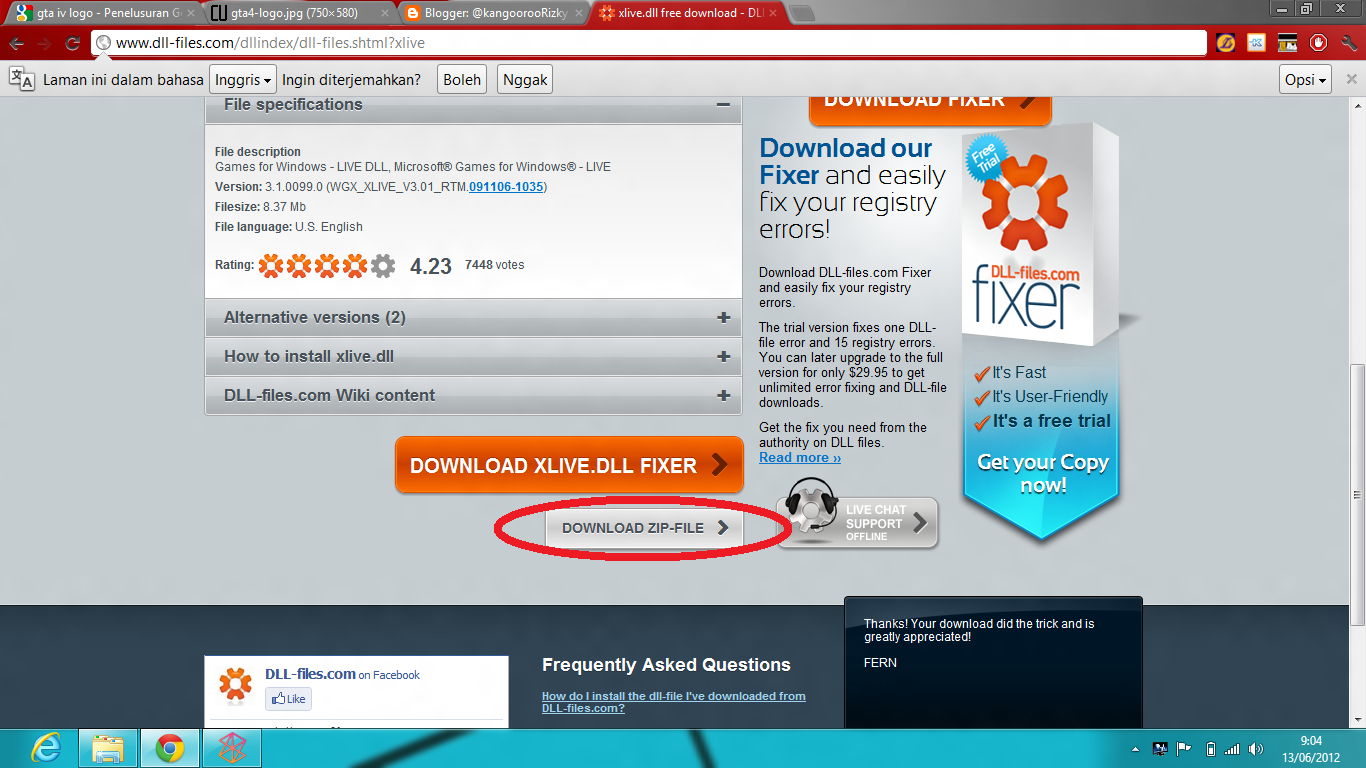
Task: Click the browser Back arrow
Action: pyautogui.click(x=17, y=43)
